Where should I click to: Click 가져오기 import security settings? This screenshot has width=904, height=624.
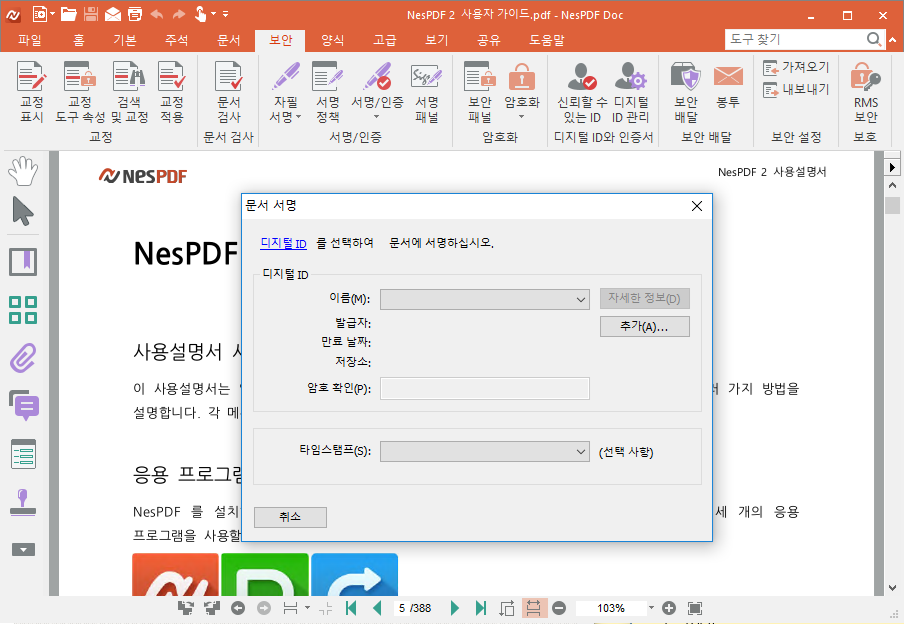(796, 67)
